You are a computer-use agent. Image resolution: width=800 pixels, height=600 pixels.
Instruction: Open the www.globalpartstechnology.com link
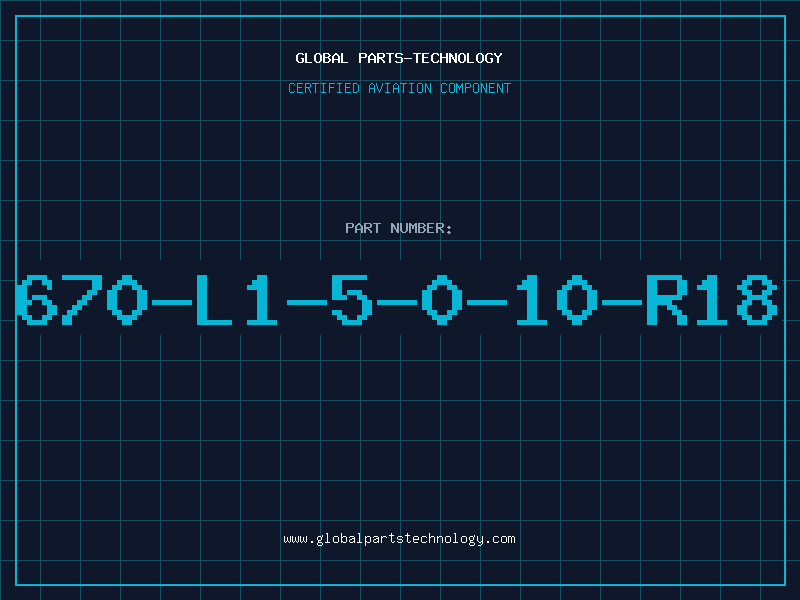click(x=399, y=539)
